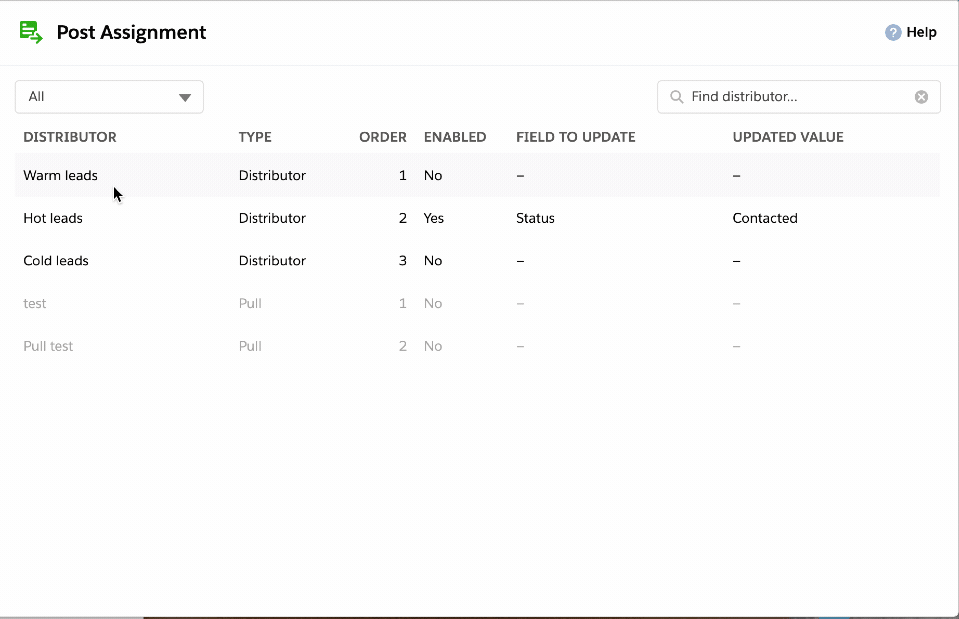Click the dropdown arrow in All filter
959x619 pixels.
click(185, 97)
